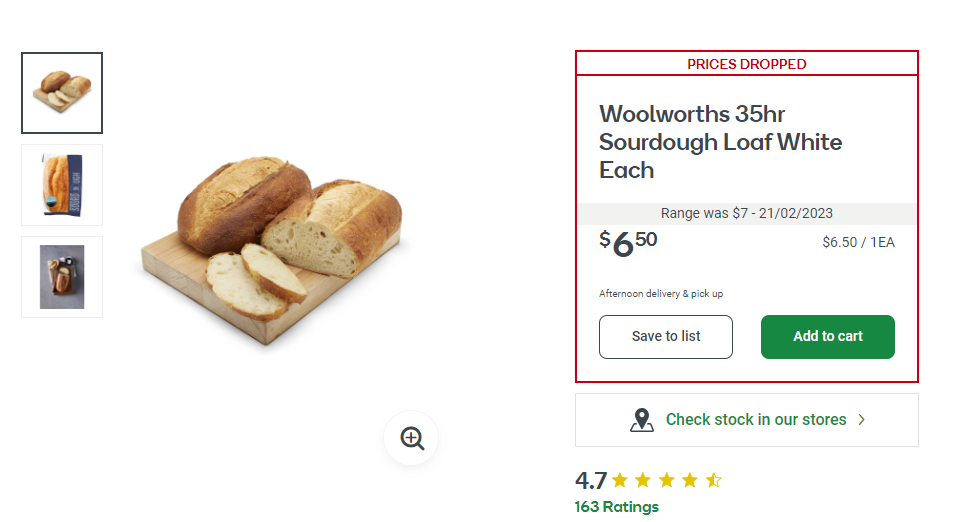Select the sliced sourdough on board thumbnail

point(62,93)
